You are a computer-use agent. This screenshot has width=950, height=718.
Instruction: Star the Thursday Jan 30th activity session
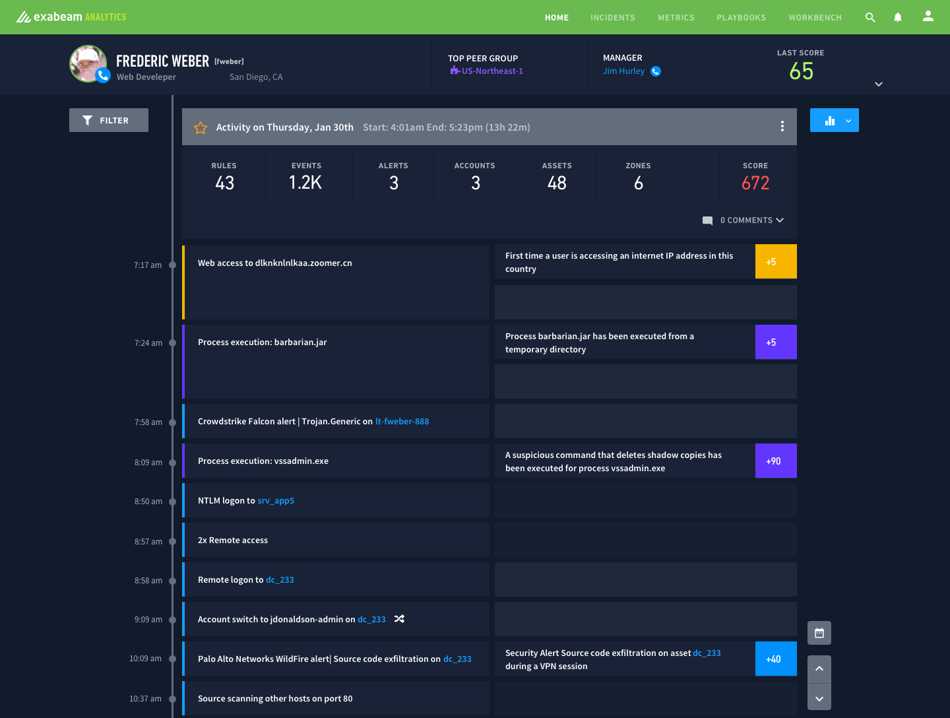coord(201,128)
